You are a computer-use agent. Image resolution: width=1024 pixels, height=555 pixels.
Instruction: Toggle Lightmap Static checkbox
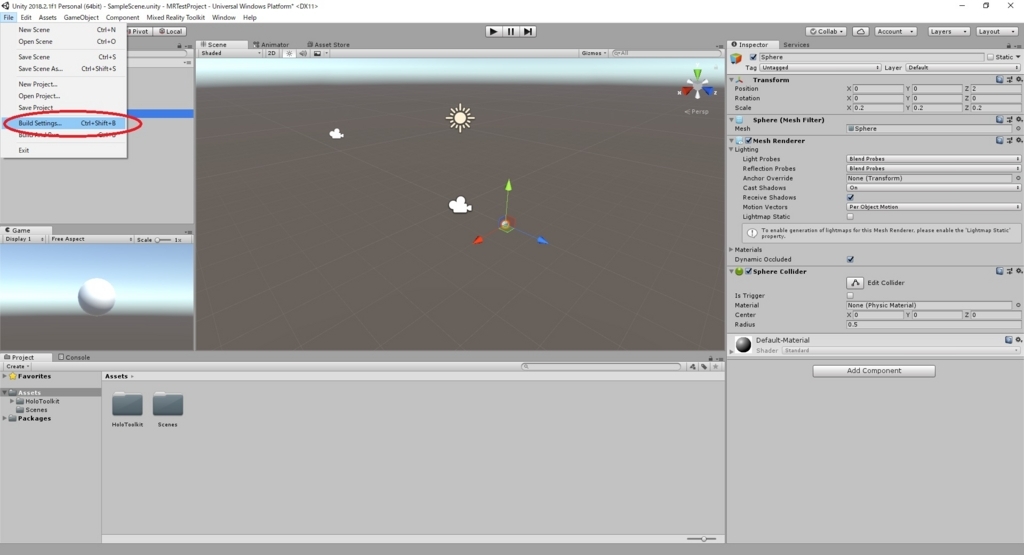click(x=850, y=217)
